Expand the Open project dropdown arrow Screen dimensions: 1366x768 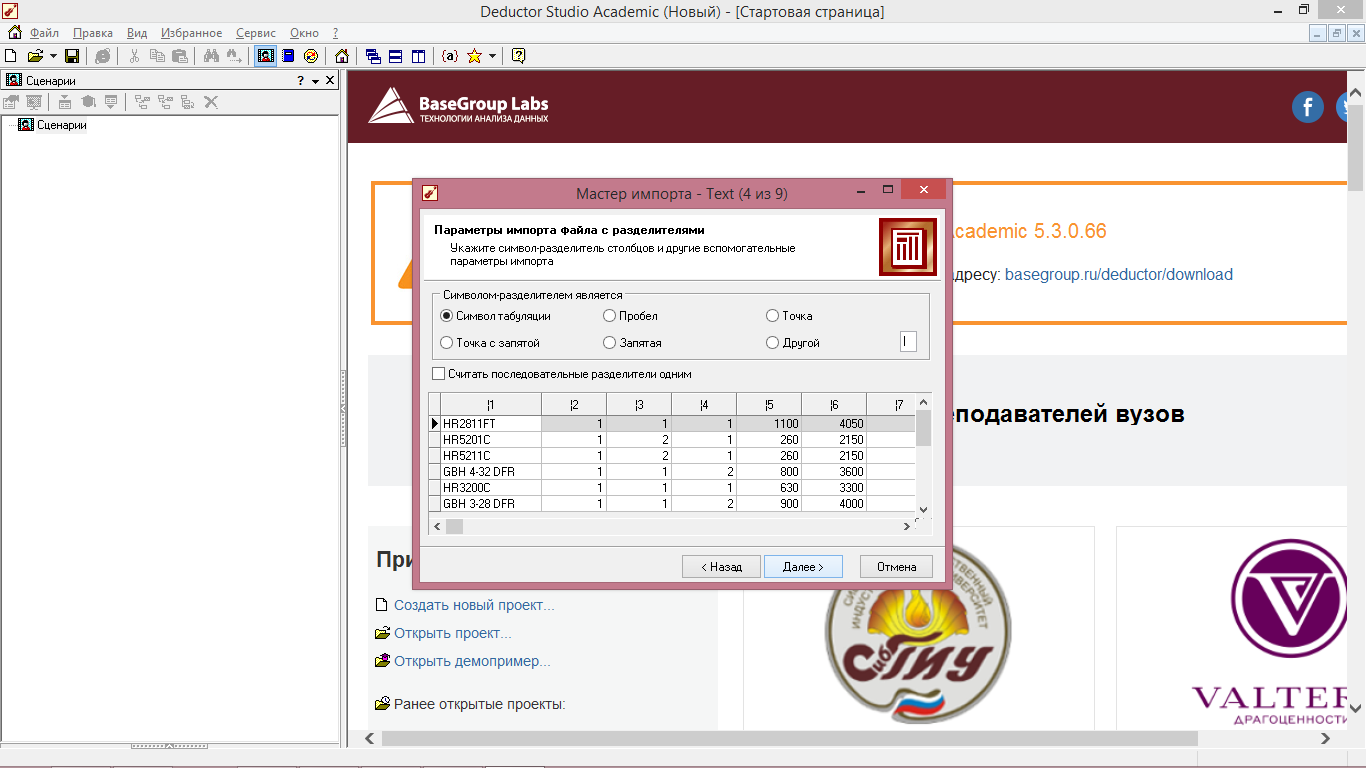point(53,56)
